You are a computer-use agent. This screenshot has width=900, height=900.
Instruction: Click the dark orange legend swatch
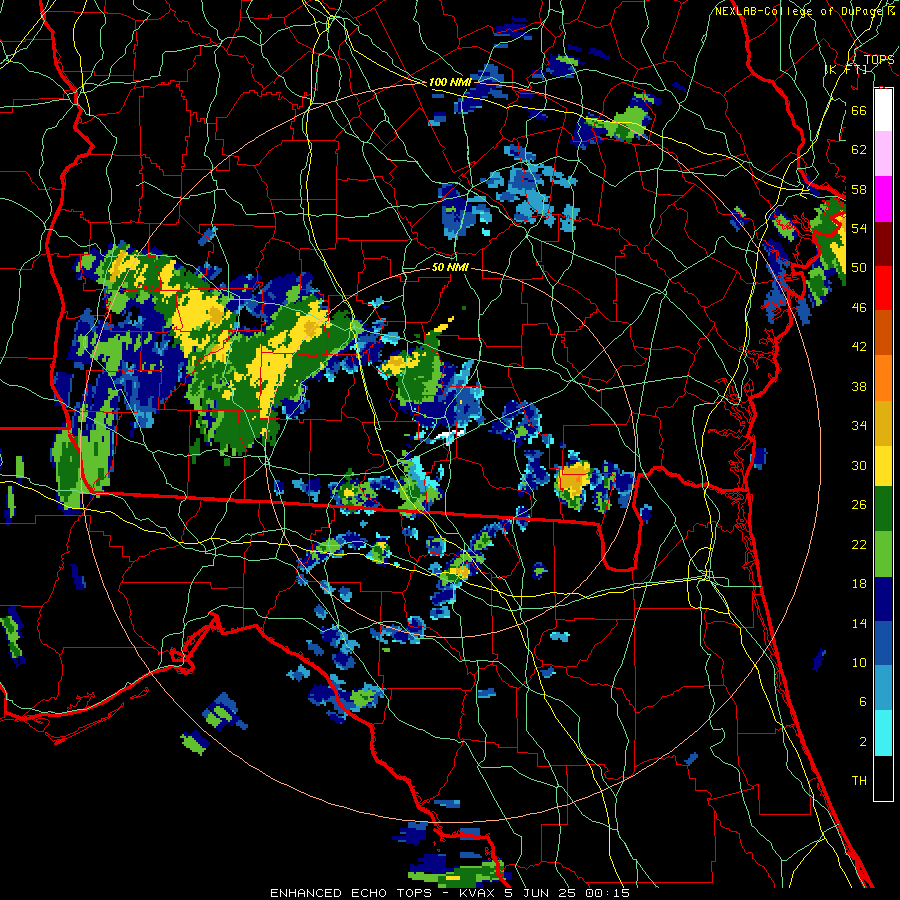click(x=883, y=333)
